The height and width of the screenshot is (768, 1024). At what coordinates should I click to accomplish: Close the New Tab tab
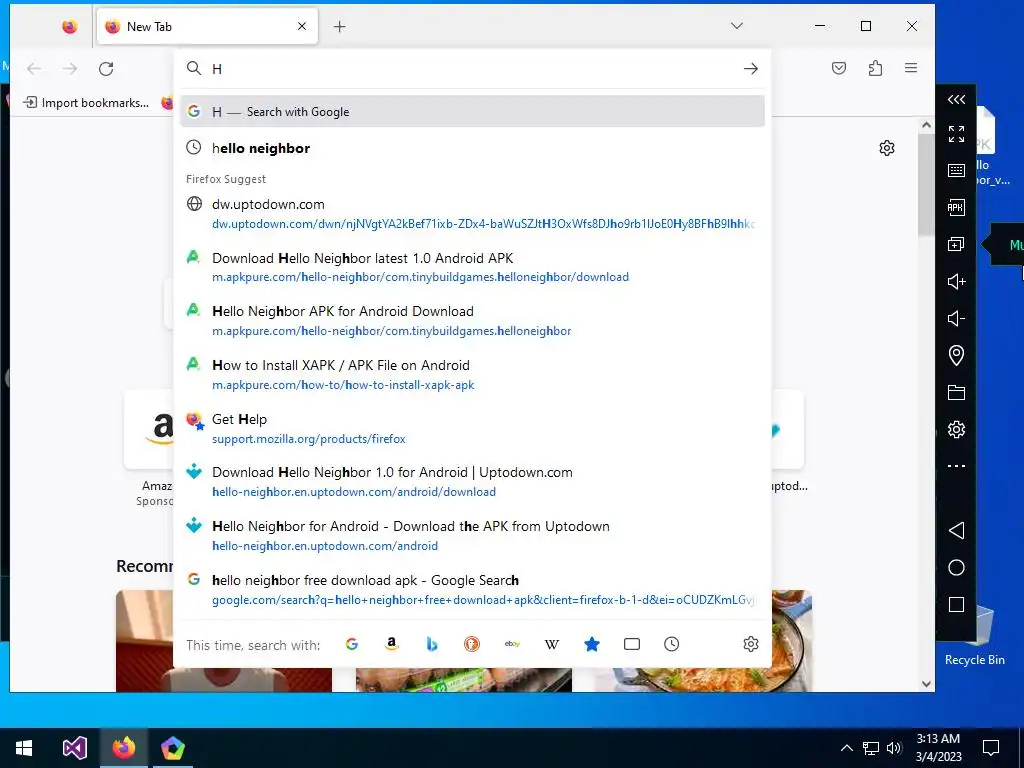pos(302,27)
